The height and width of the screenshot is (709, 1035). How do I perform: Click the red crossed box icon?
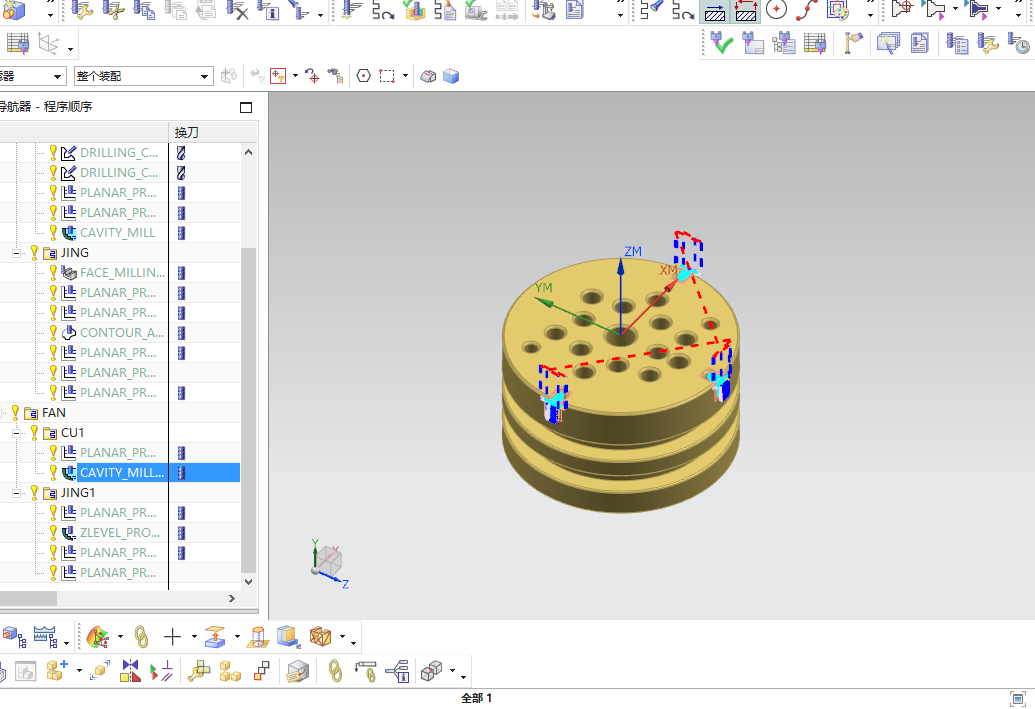point(320,637)
